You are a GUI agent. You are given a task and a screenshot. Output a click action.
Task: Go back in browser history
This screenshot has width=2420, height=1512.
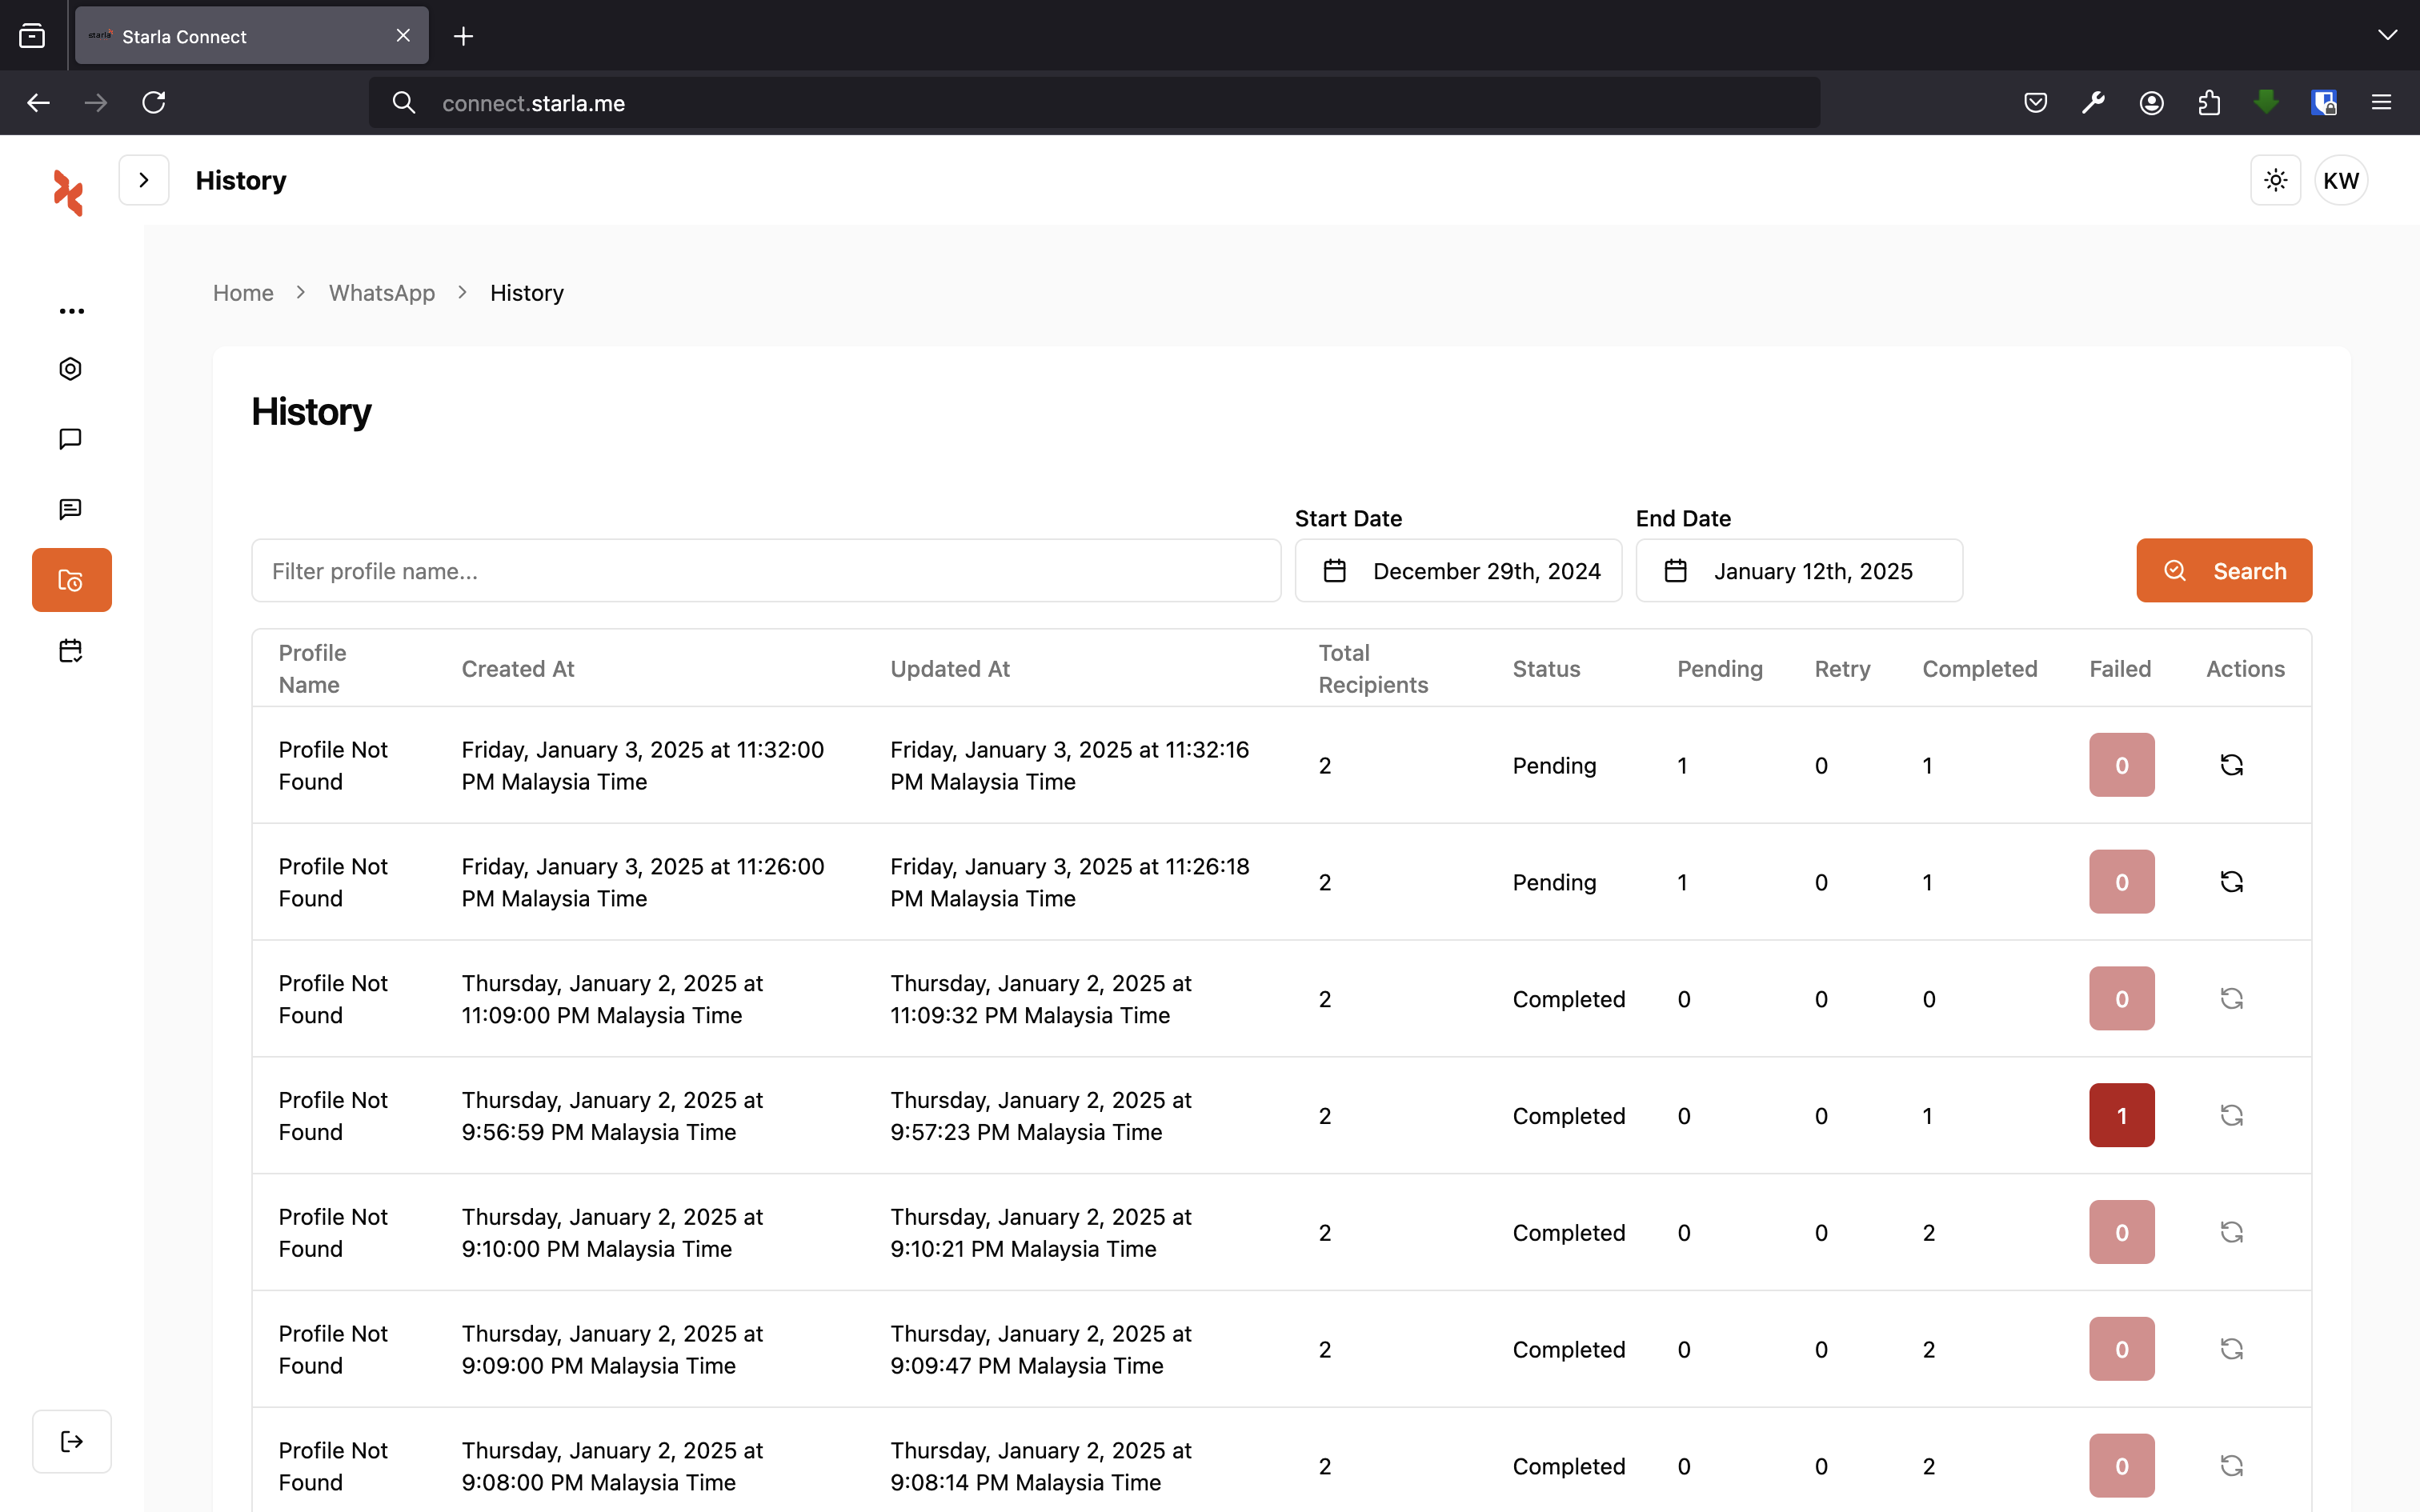tap(38, 103)
